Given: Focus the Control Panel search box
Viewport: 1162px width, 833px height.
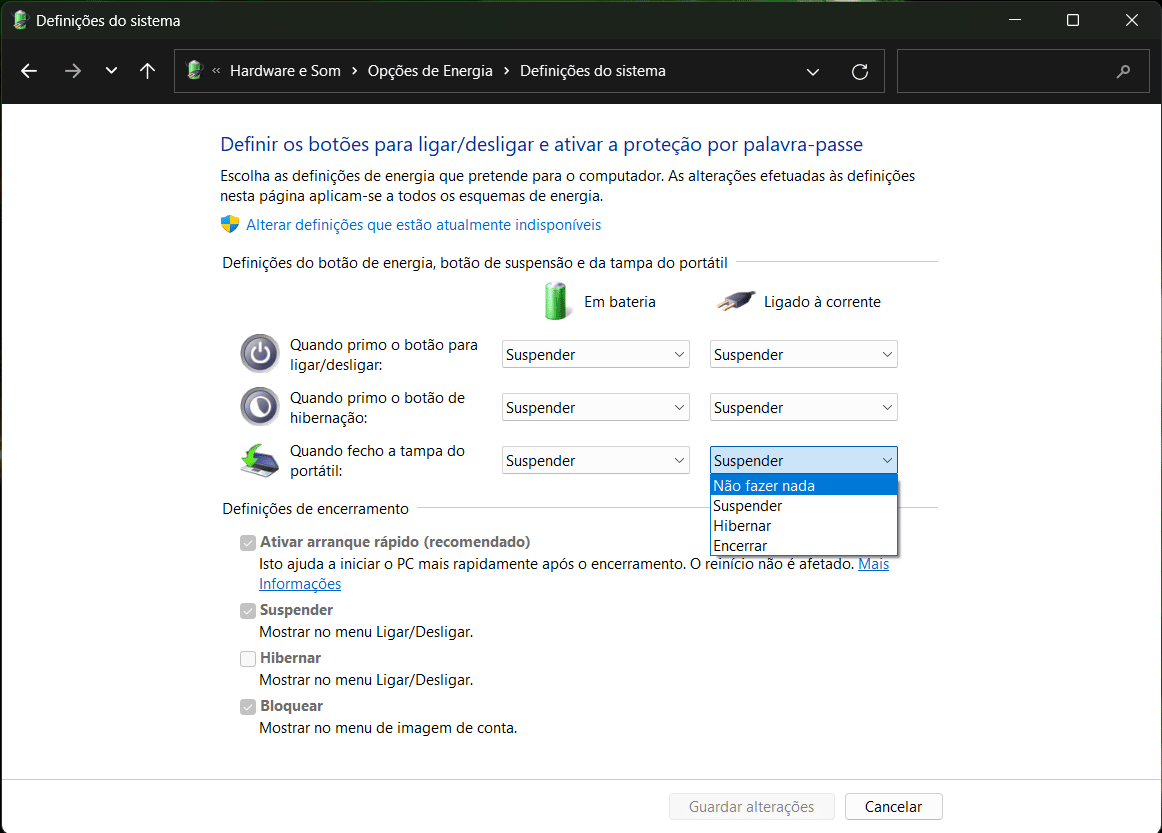Looking at the screenshot, I should pyautogui.click(x=1023, y=71).
